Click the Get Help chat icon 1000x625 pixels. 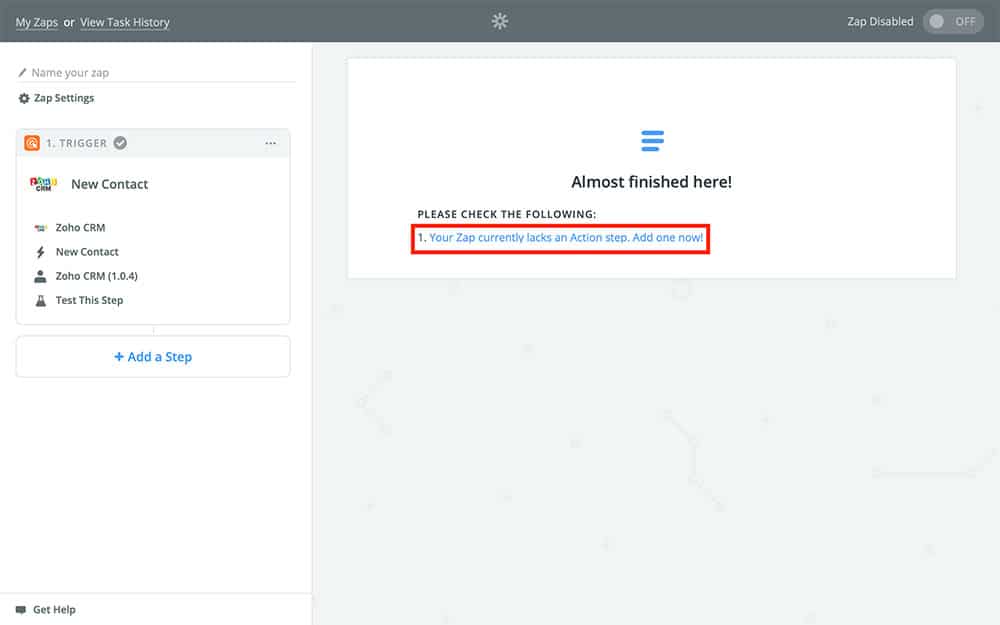point(21,609)
